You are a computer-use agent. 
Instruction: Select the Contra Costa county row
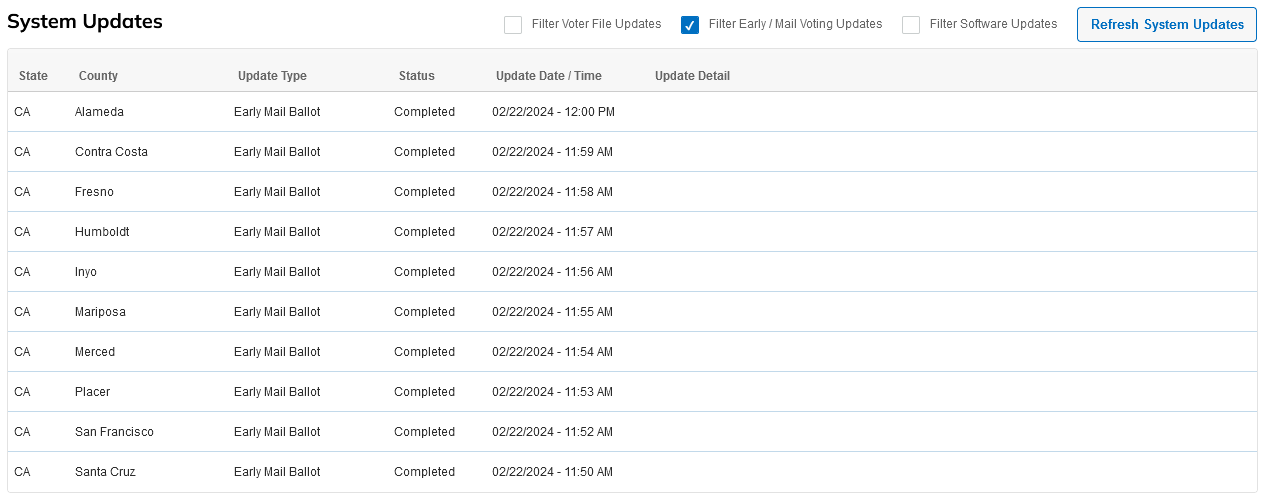coord(632,152)
